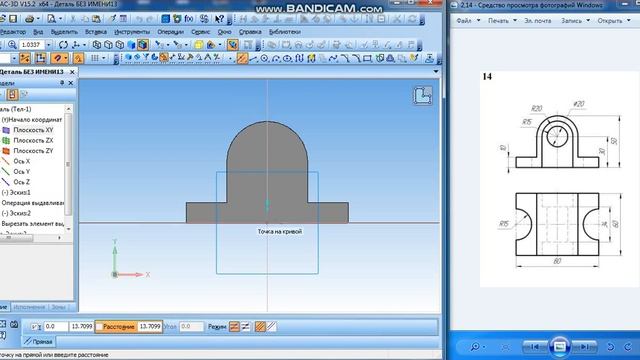This screenshot has width=640, height=360.
Task: Open the Print icon dropdown arrow
Action: 38,19
